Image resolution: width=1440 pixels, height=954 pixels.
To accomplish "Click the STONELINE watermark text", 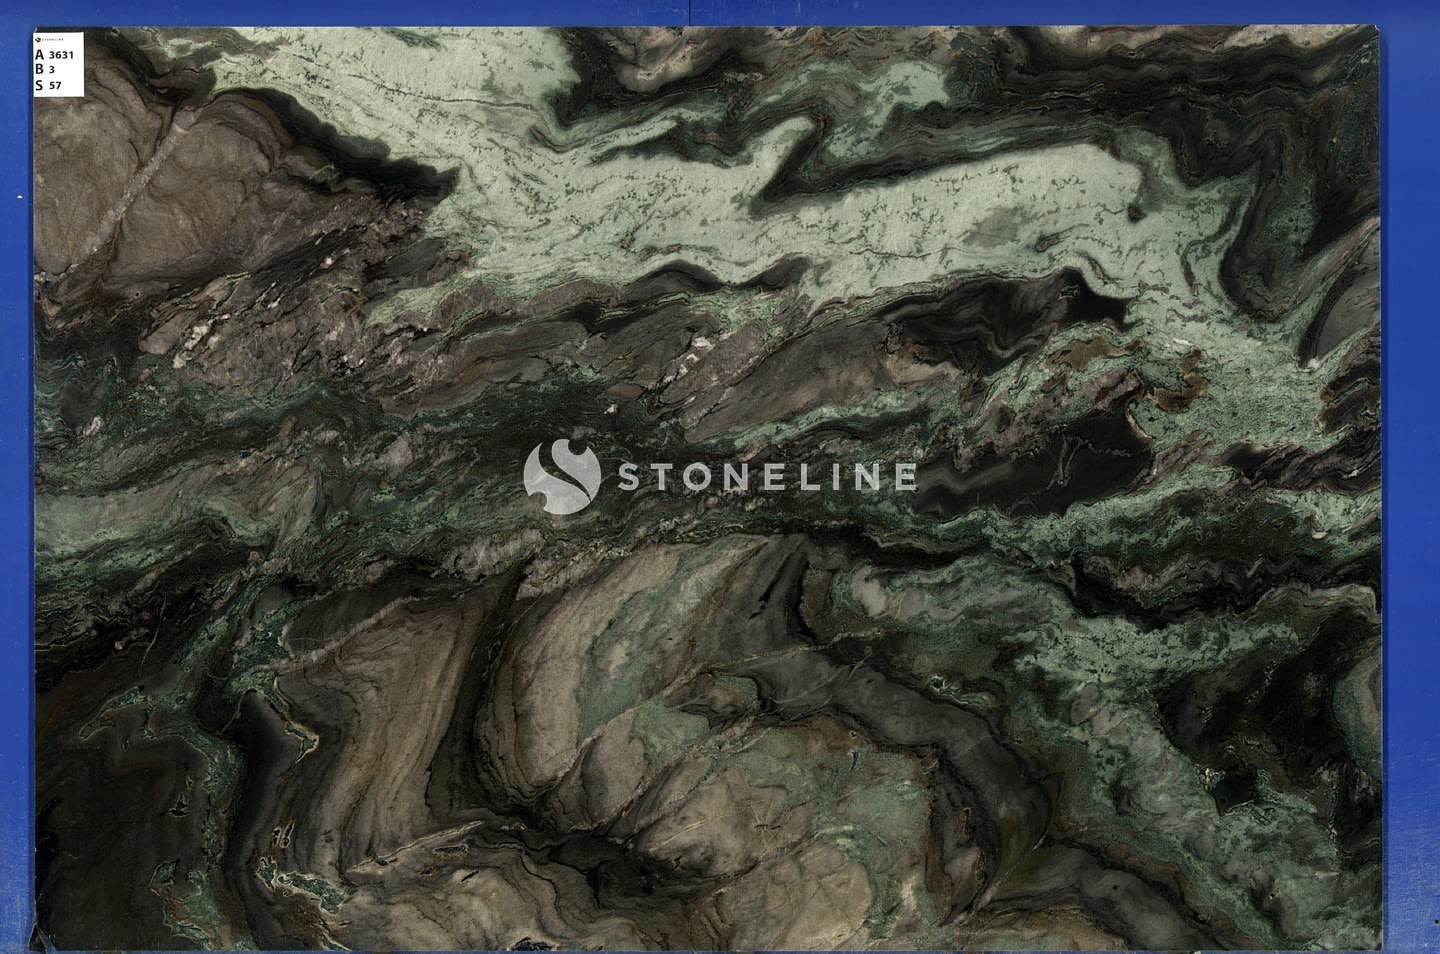I will (765, 477).
